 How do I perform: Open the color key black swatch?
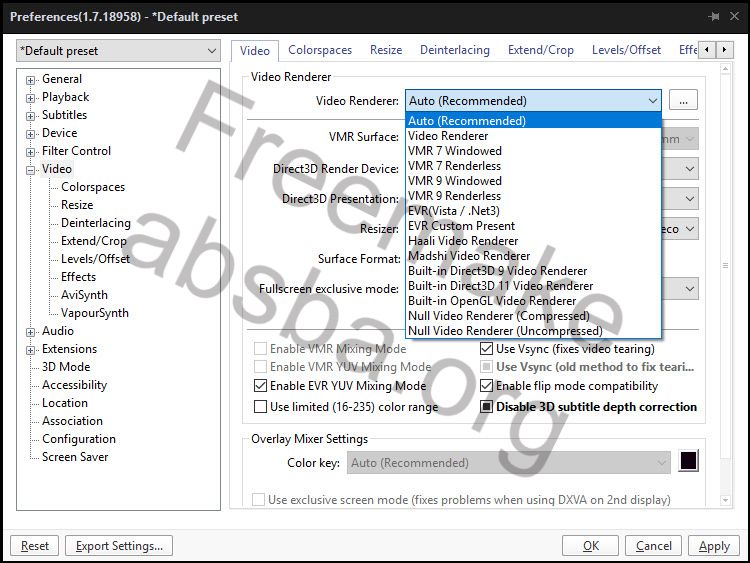pyautogui.click(x=688, y=461)
